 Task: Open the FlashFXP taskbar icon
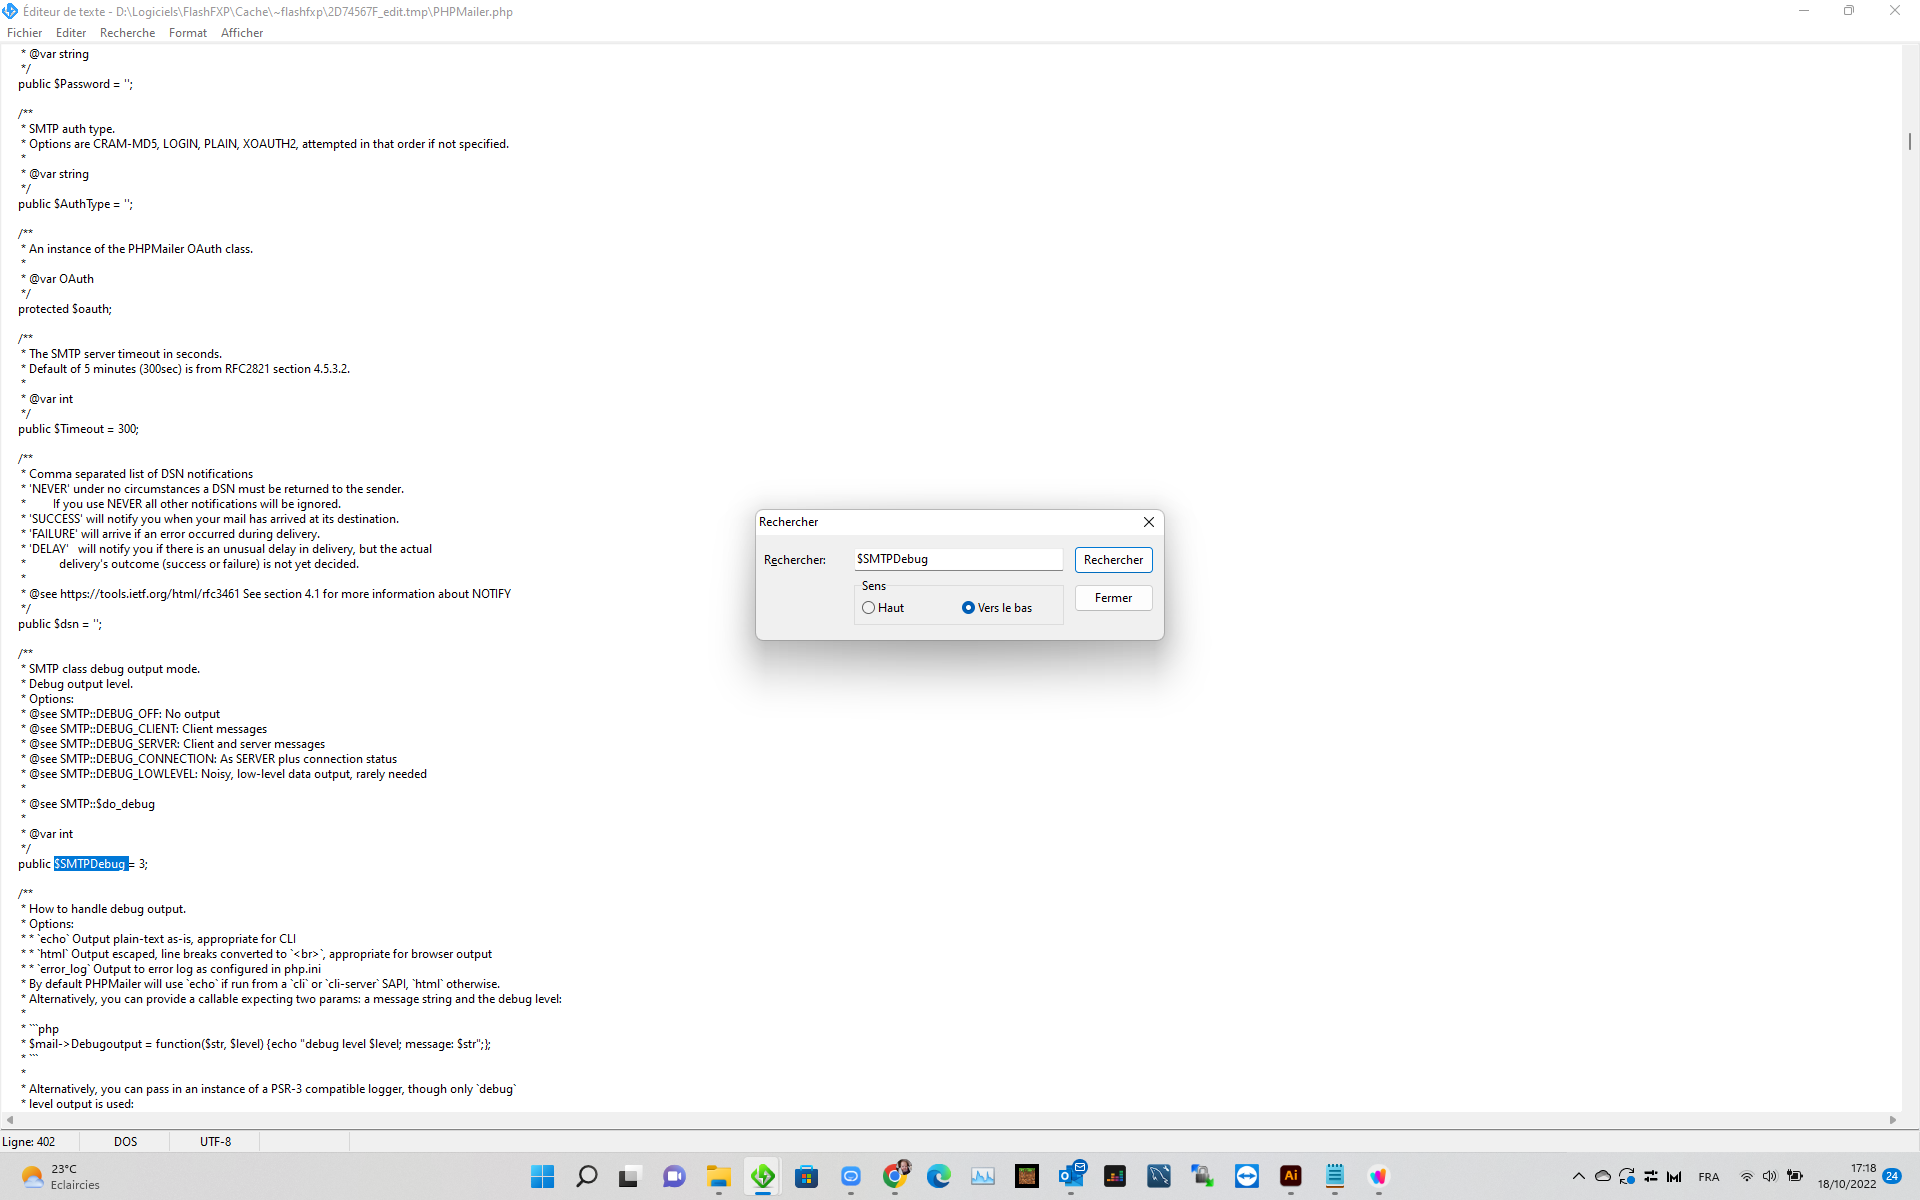point(763,1176)
